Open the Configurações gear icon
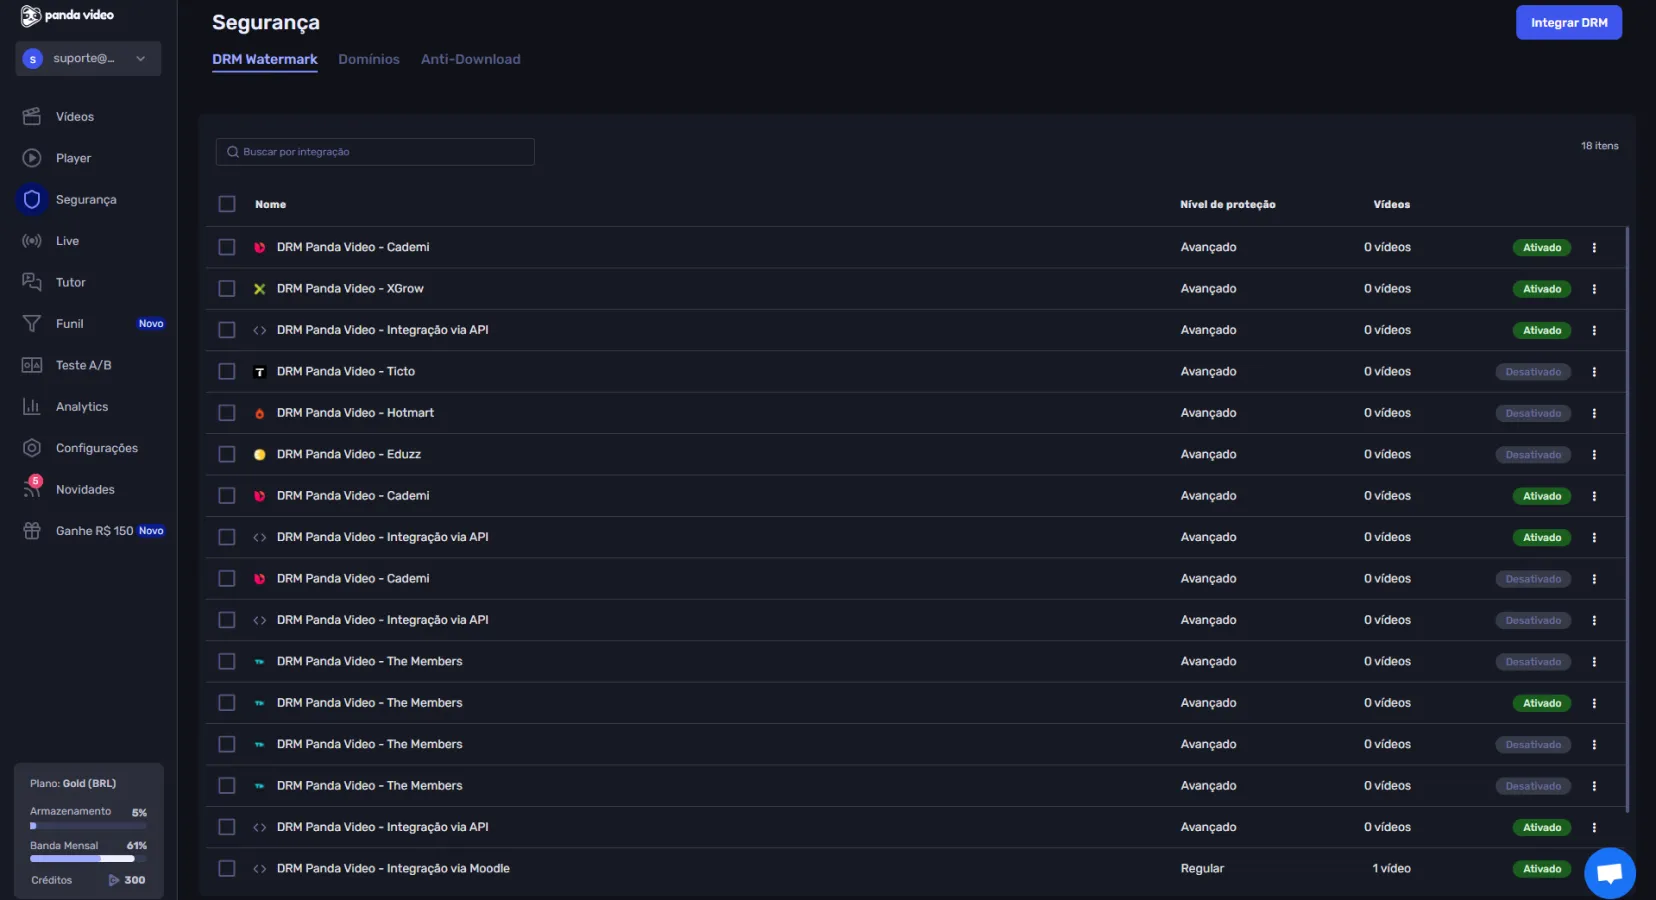1656x900 pixels. 32,448
